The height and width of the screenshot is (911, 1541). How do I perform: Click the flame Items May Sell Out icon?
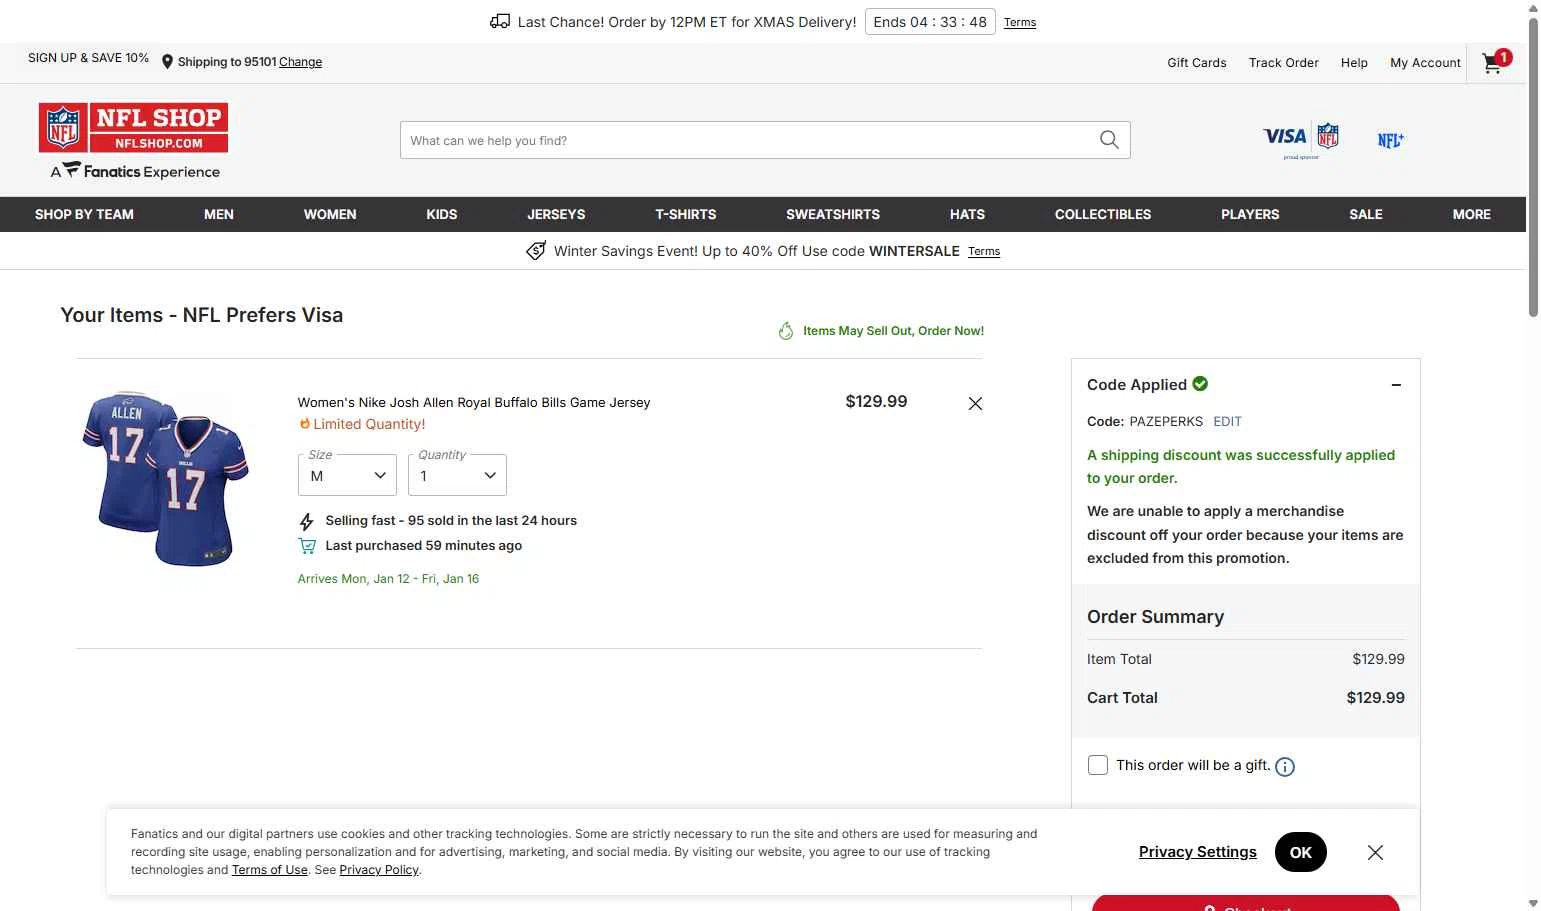786,331
